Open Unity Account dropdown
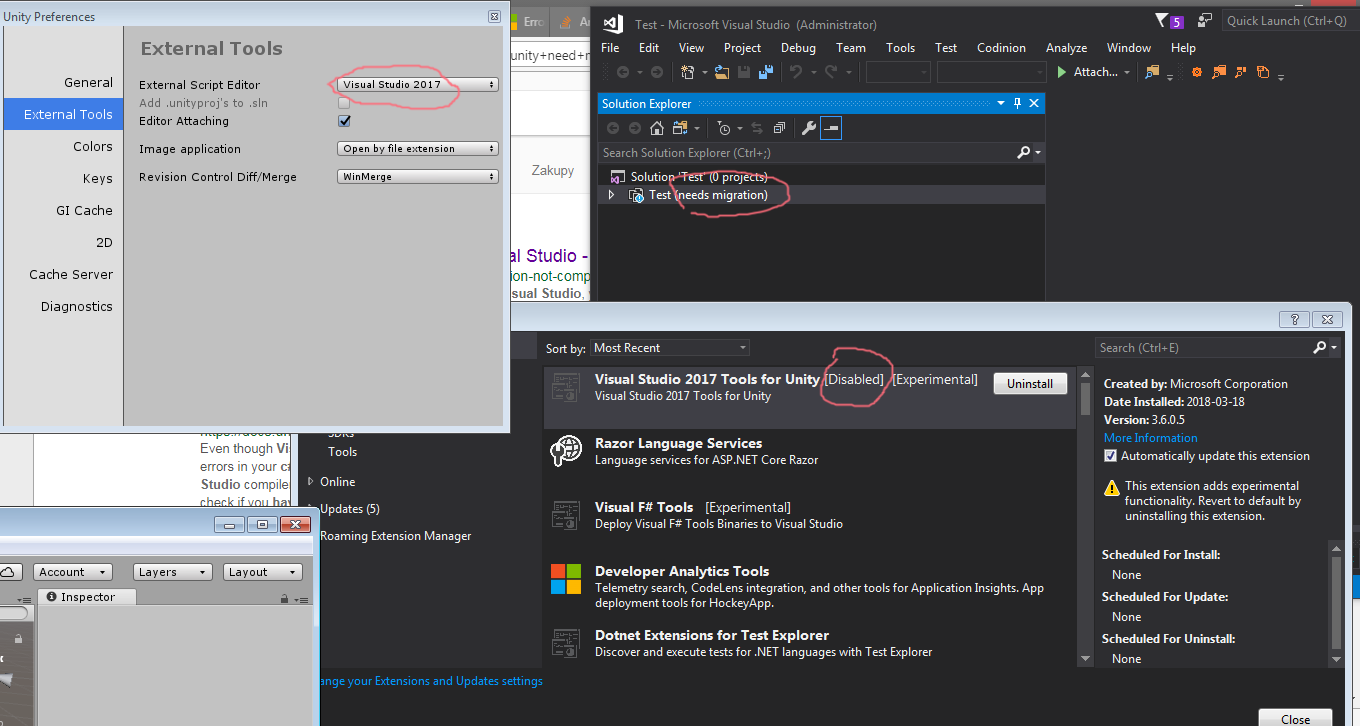This screenshot has width=1360, height=726. click(x=72, y=572)
